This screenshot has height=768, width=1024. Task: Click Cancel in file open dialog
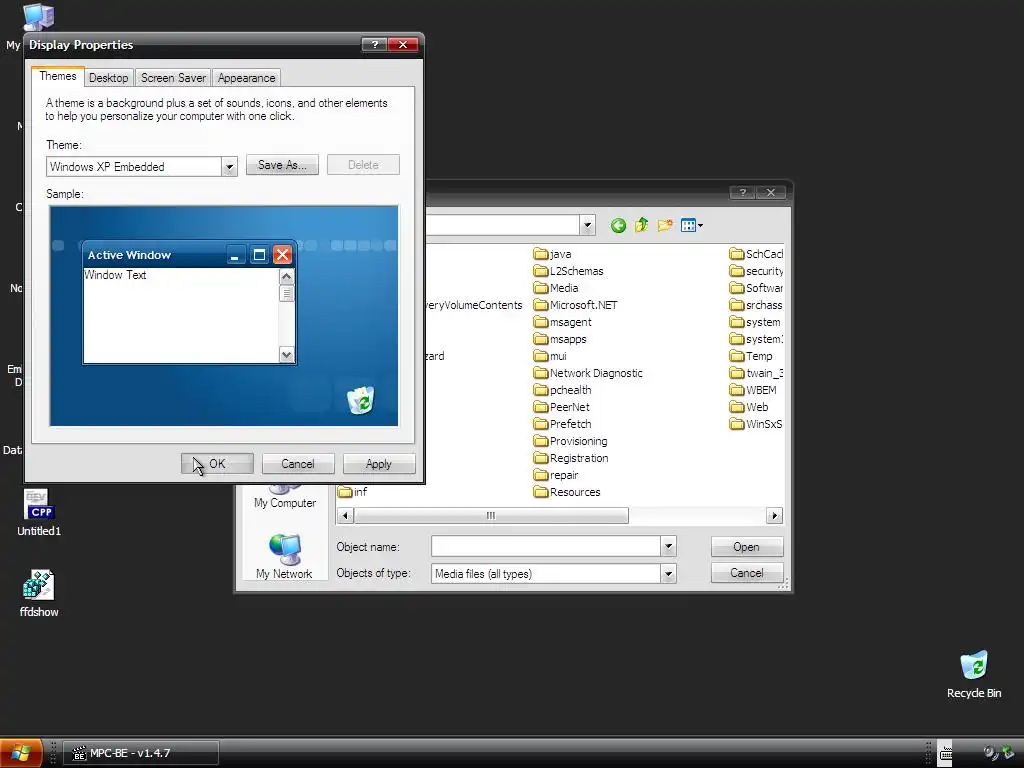pyautogui.click(x=746, y=573)
